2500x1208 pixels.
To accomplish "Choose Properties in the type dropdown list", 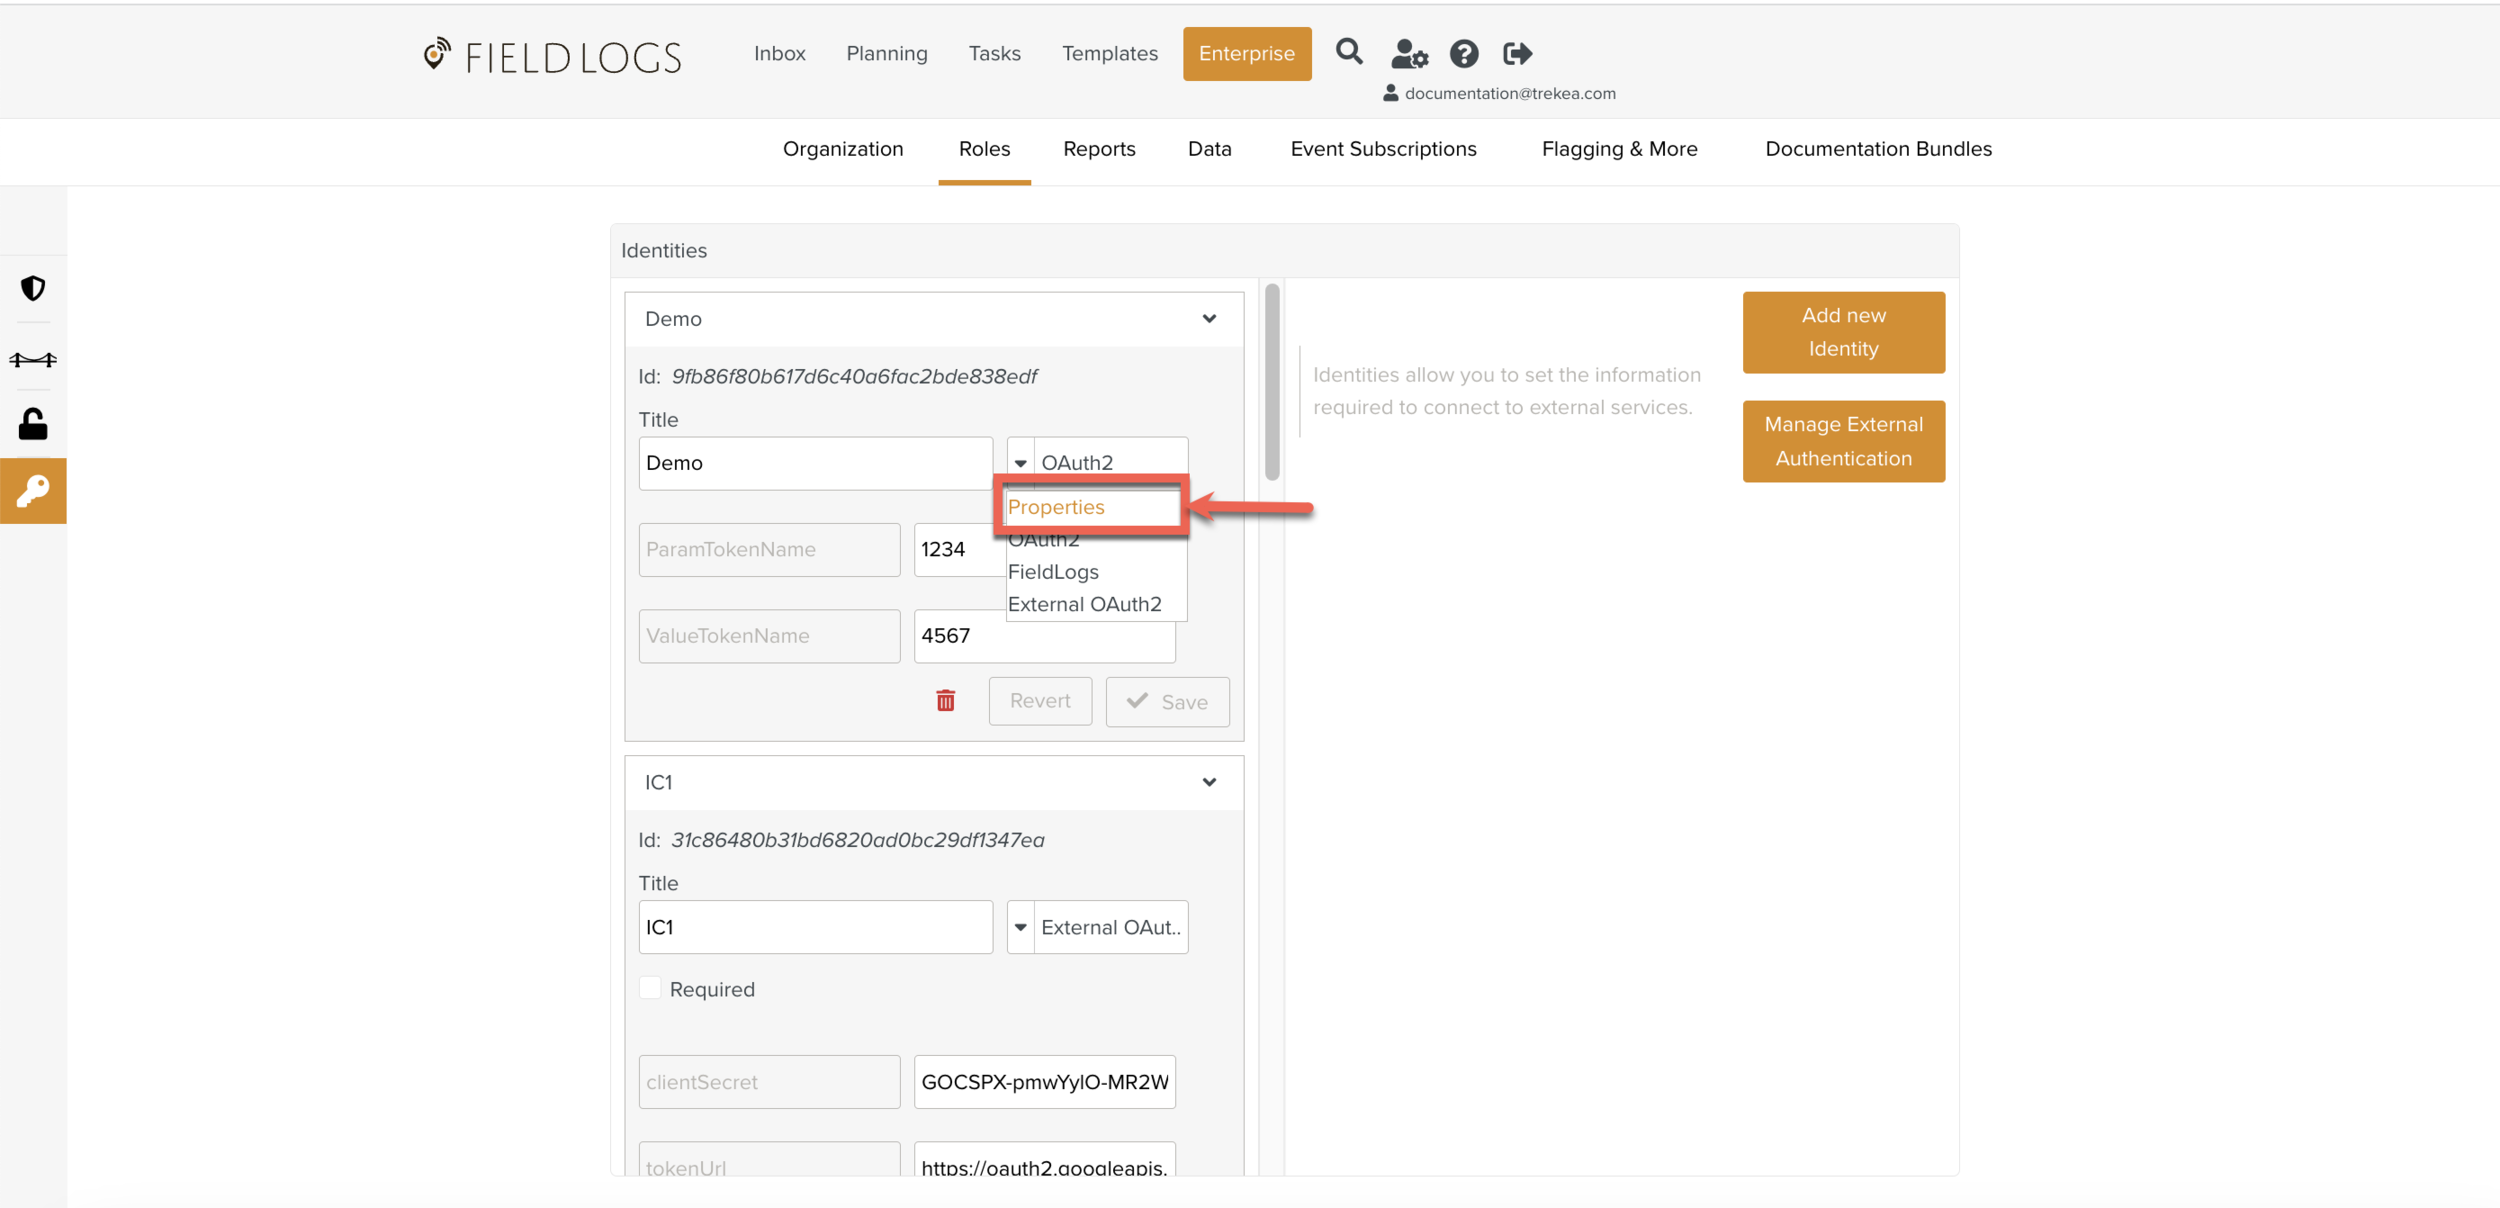I will [x=1056, y=507].
